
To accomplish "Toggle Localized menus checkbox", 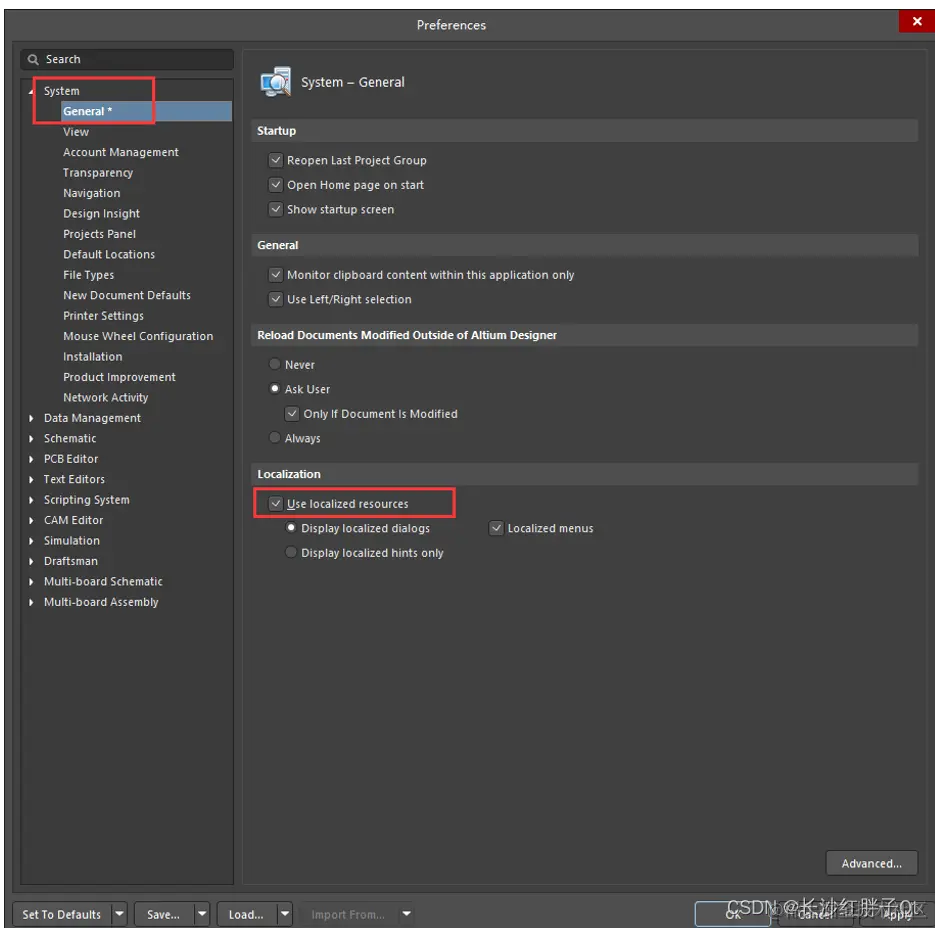I will click(496, 528).
